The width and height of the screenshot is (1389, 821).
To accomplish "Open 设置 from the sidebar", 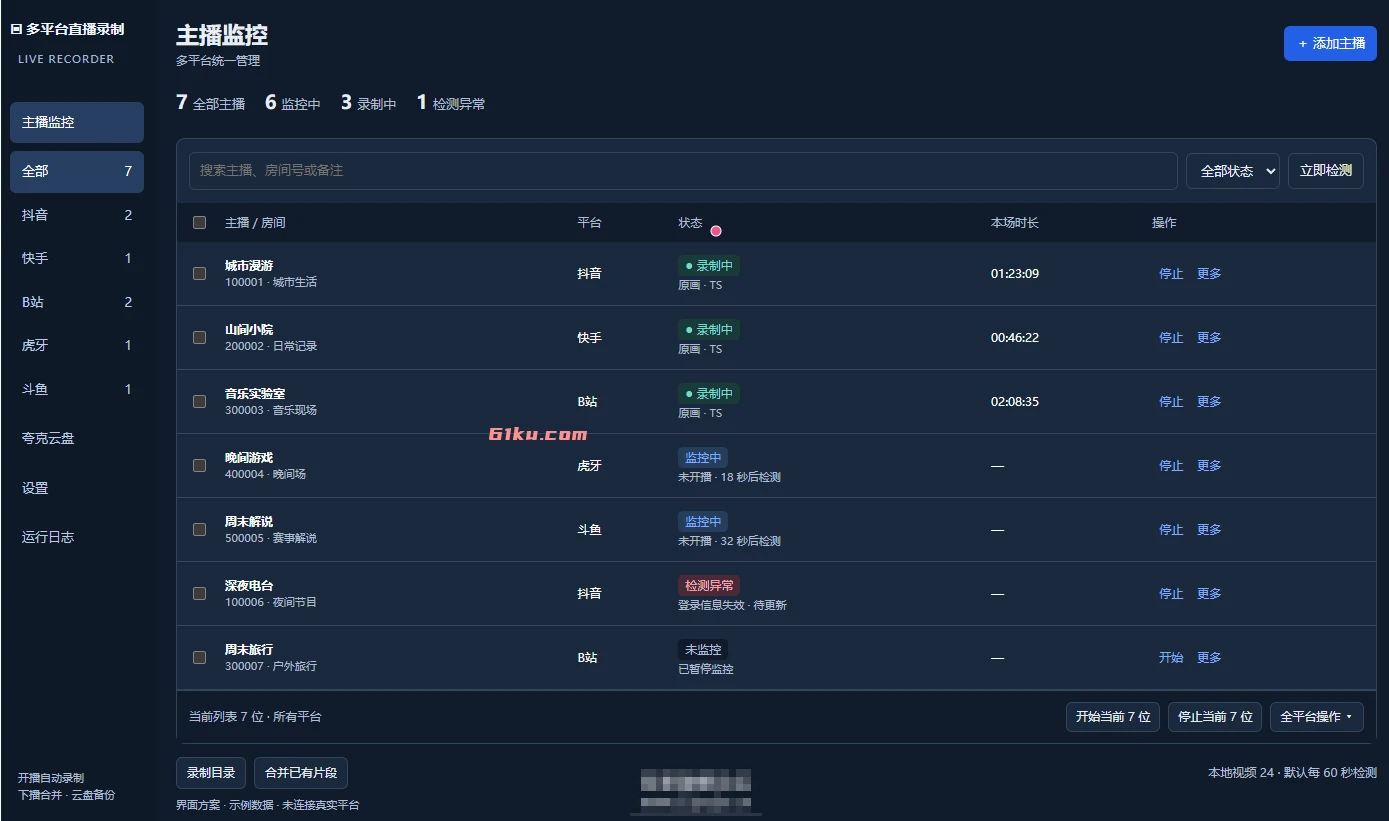I will tap(77, 488).
